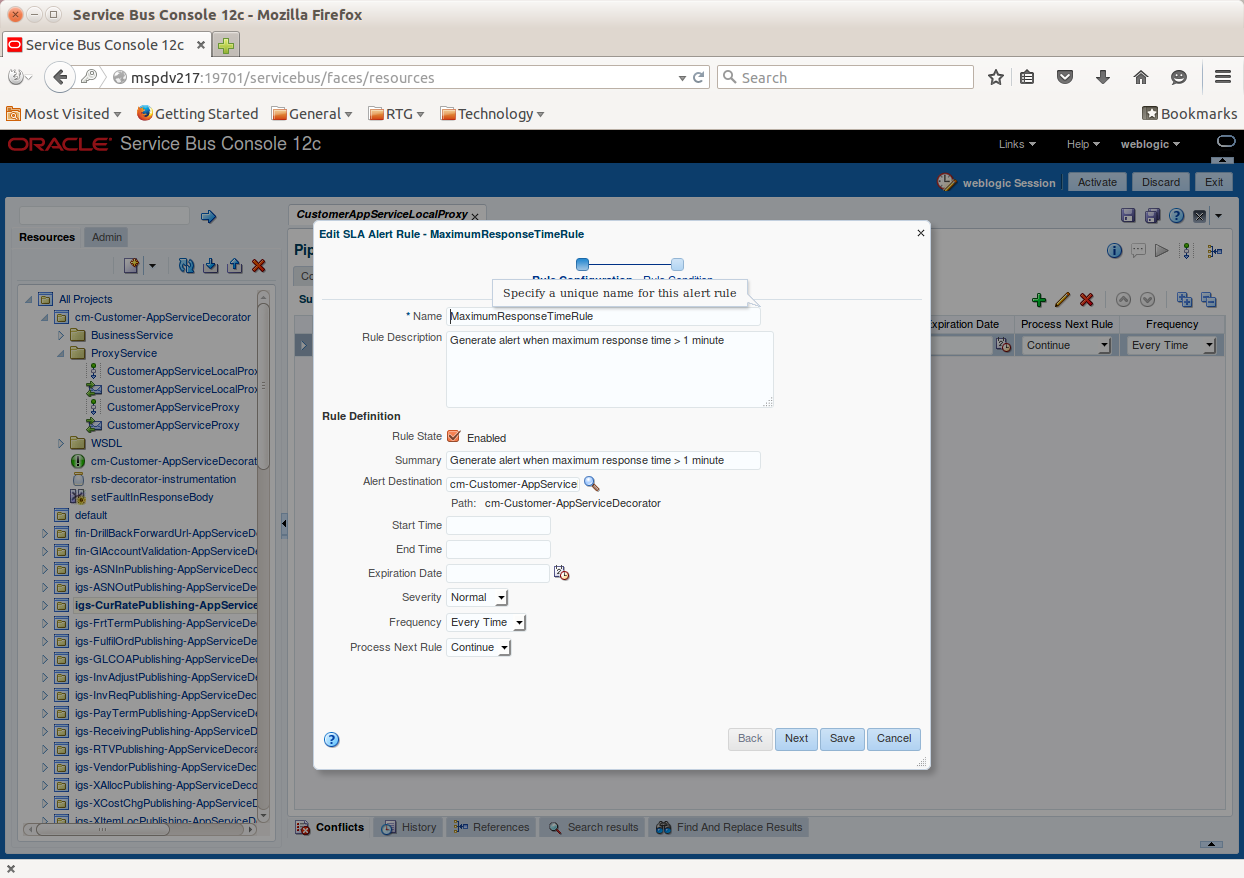Open the weblogic user menu
This screenshot has height=878, width=1244.
pos(1150,144)
